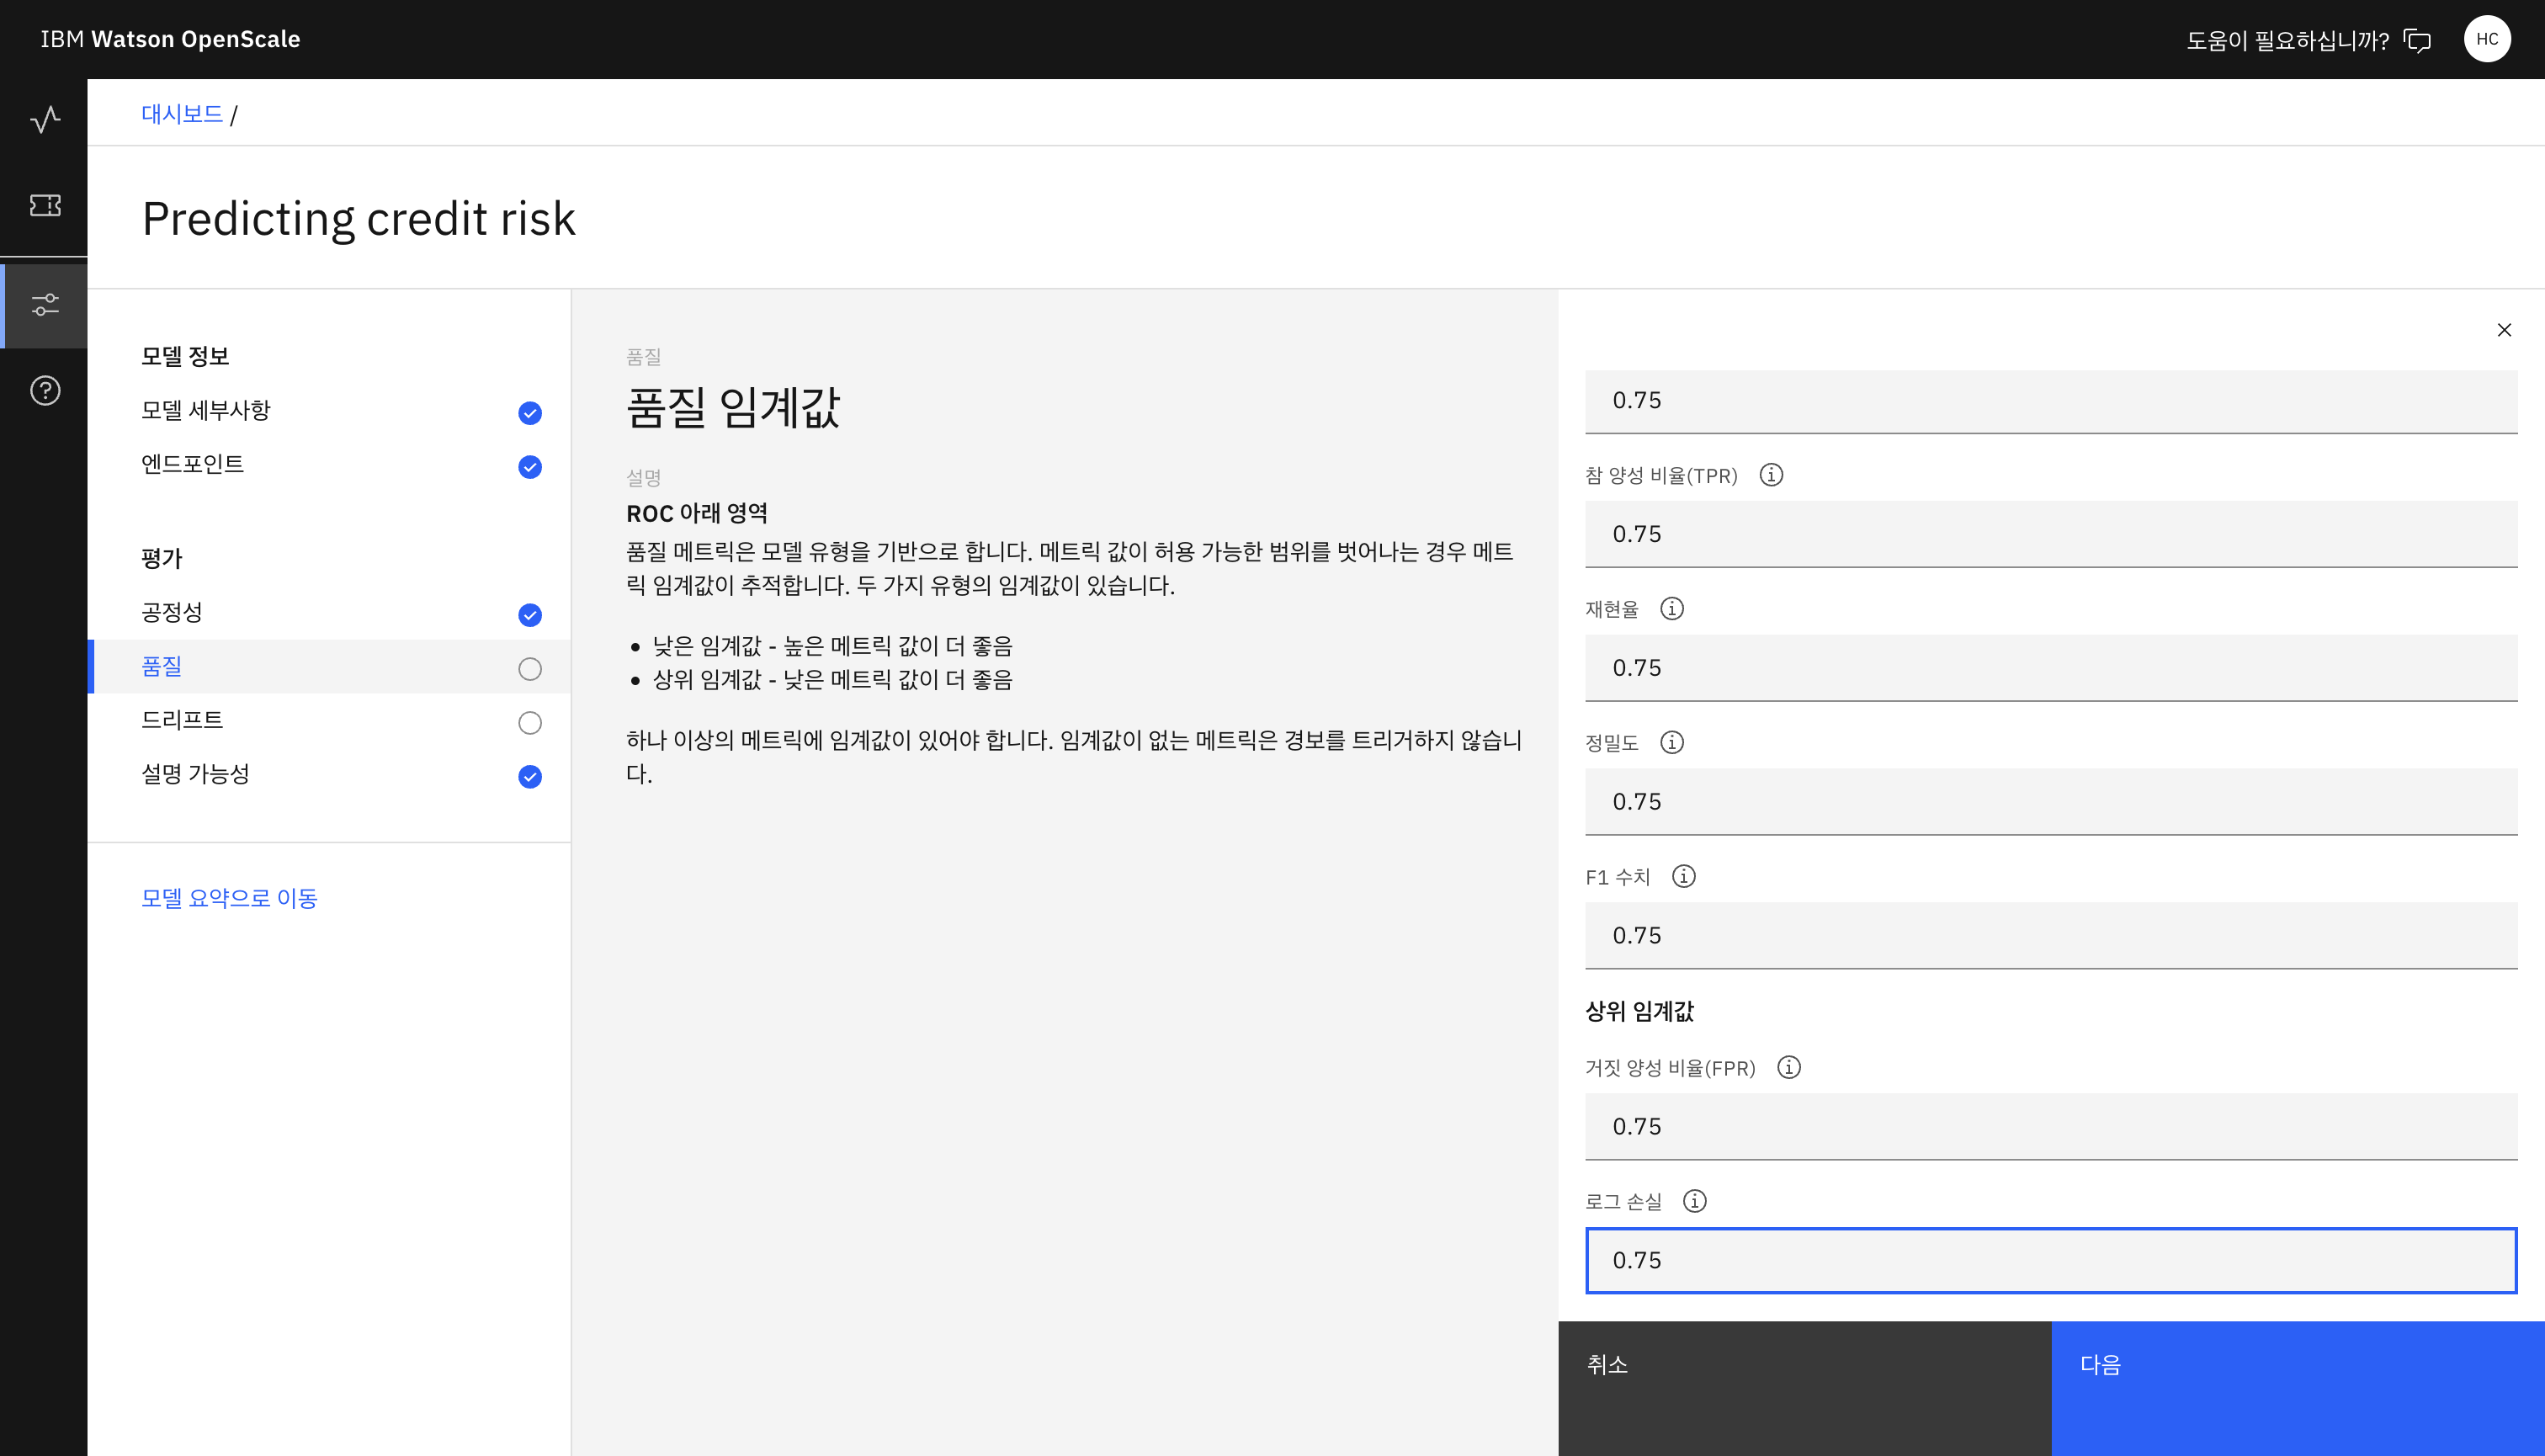This screenshot has height=1456, width=2545.
Task: Click the 평가 group heading
Action: click(x=162, y=558)
